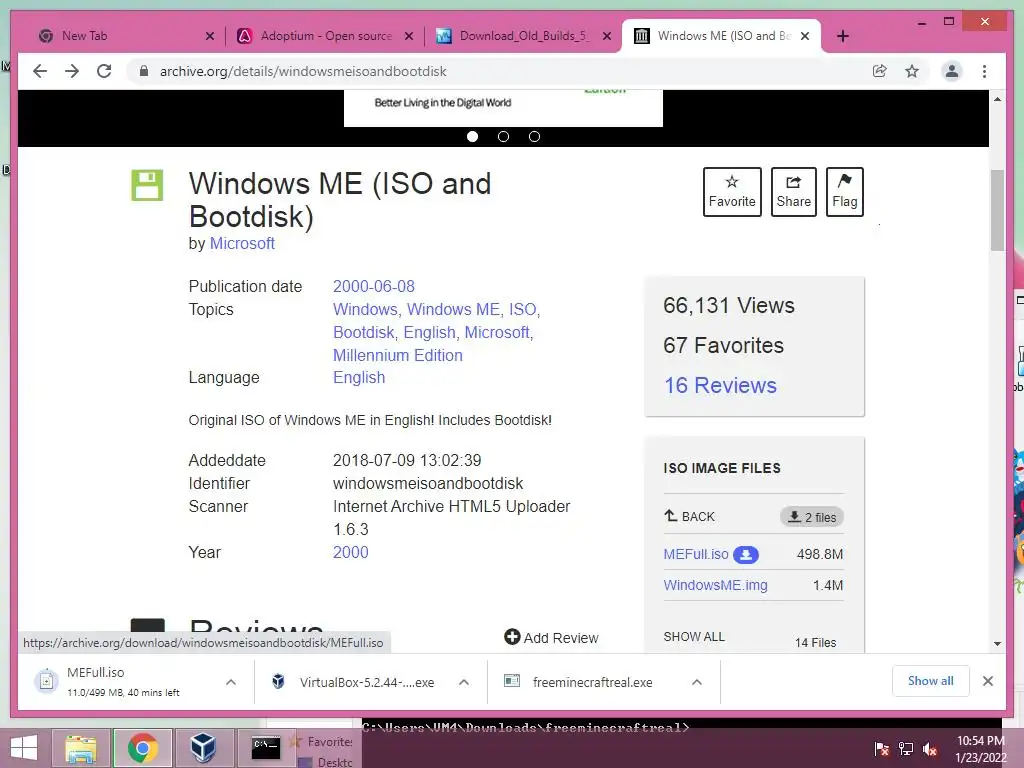Click the muted volume tray icon
Image resolution: width=1024 pixels, height=768 pixels.
pos(929,749)
